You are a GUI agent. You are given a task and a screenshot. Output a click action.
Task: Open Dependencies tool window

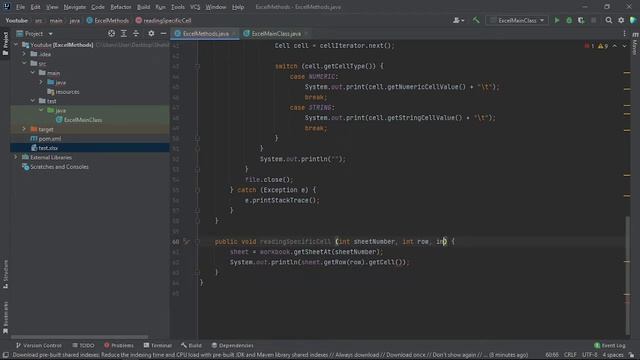(x=232, y=345)
